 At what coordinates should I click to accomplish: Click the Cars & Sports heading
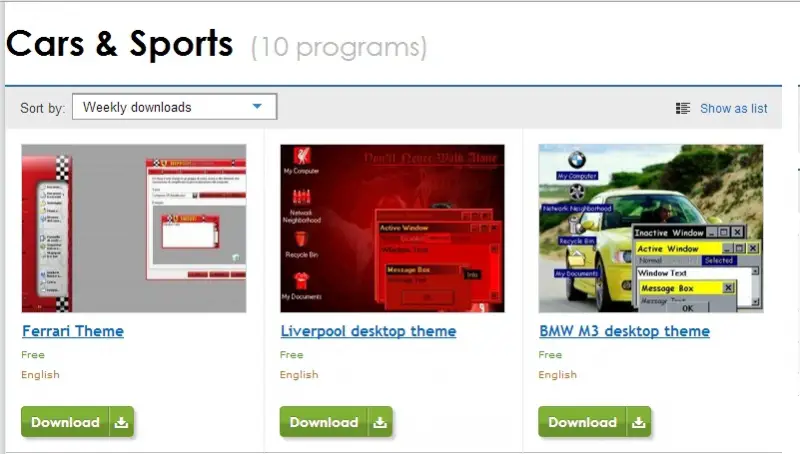[x=119, y=44]
